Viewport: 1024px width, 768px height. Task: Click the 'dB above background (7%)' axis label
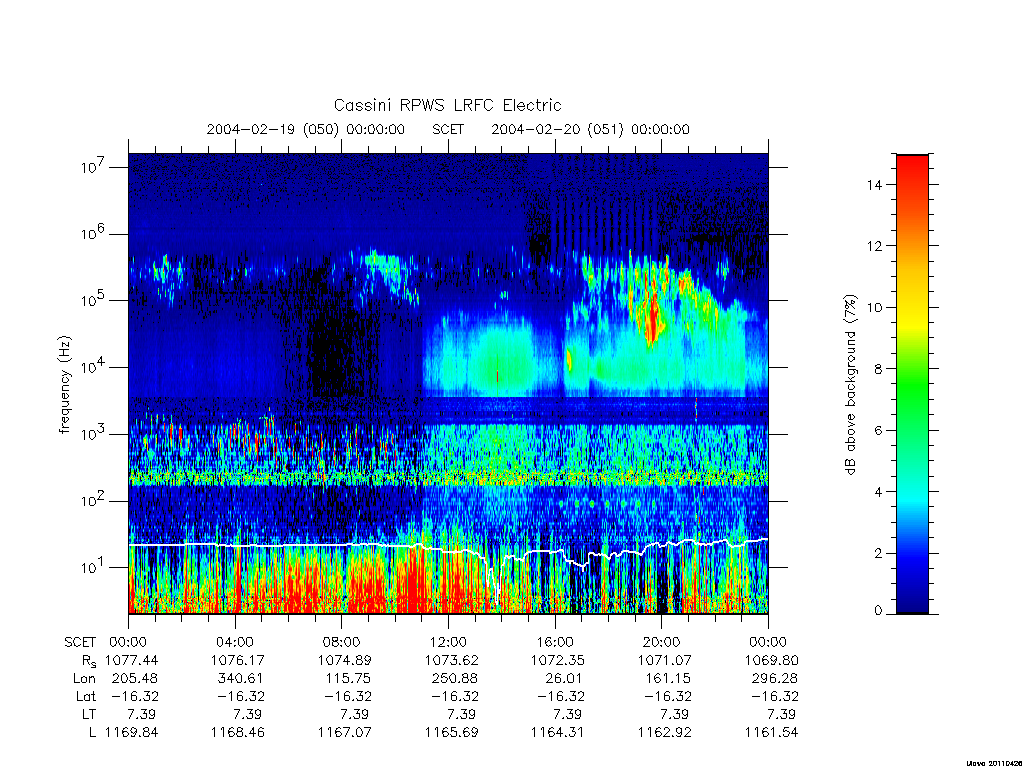point(850,385)
